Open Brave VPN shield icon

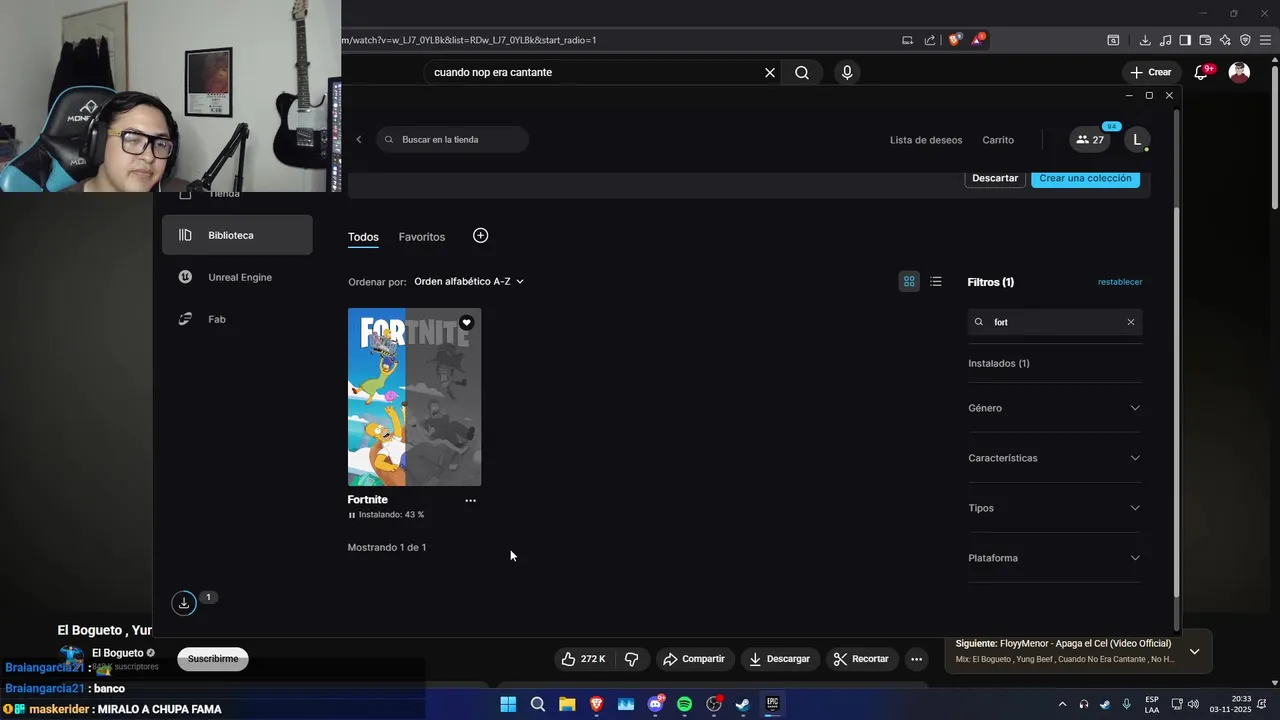1245,40
